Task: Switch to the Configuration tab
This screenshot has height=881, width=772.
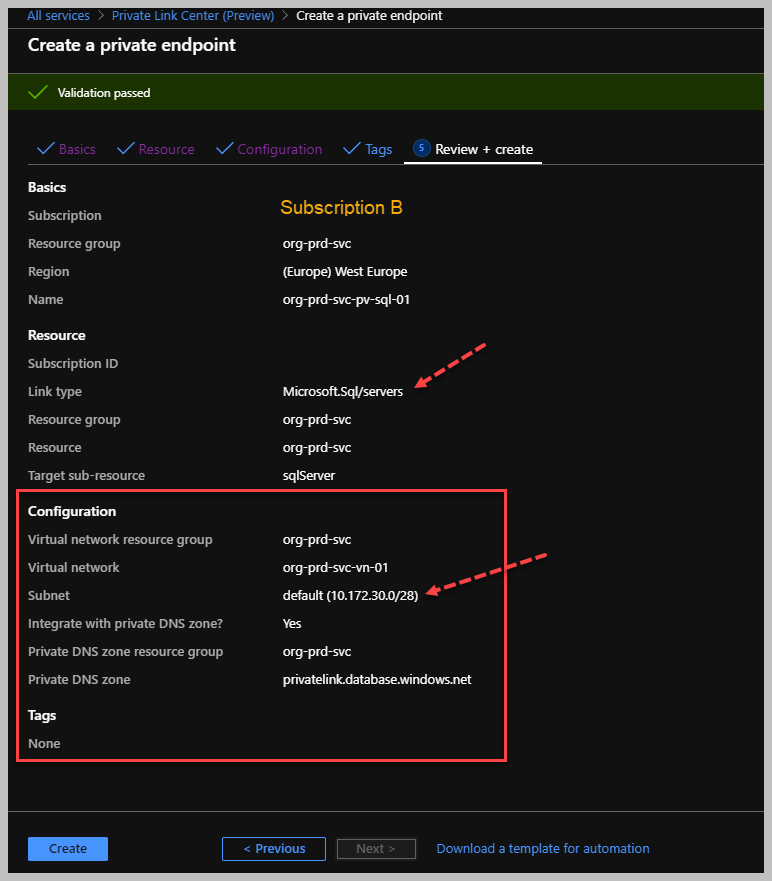Action: pos(280,149)
